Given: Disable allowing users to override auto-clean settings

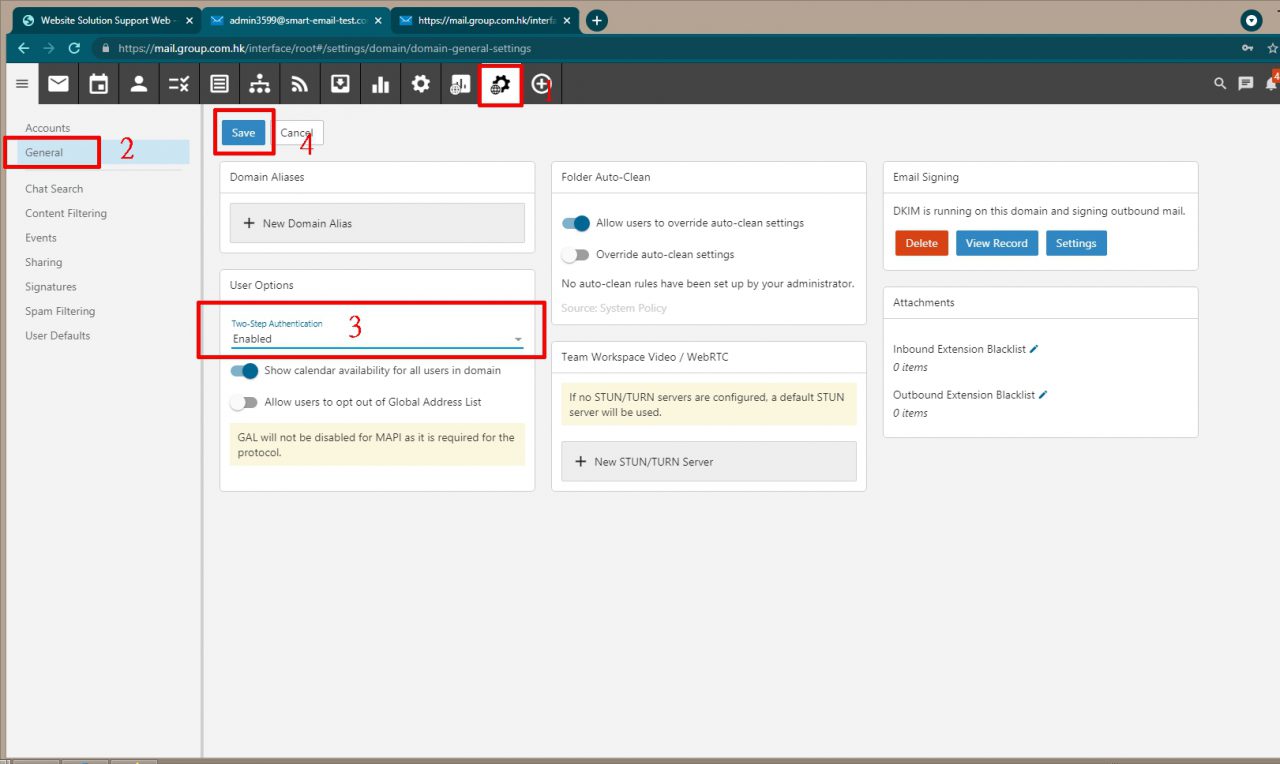Looking at the screenshot, I should (x=576, y=223).
